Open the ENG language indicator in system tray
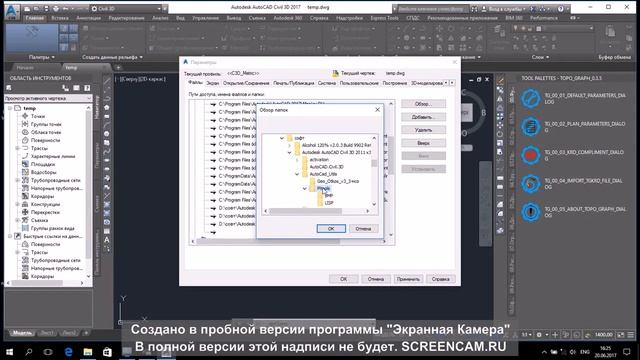This screenshot has height=360, width=640. (584, 352)
